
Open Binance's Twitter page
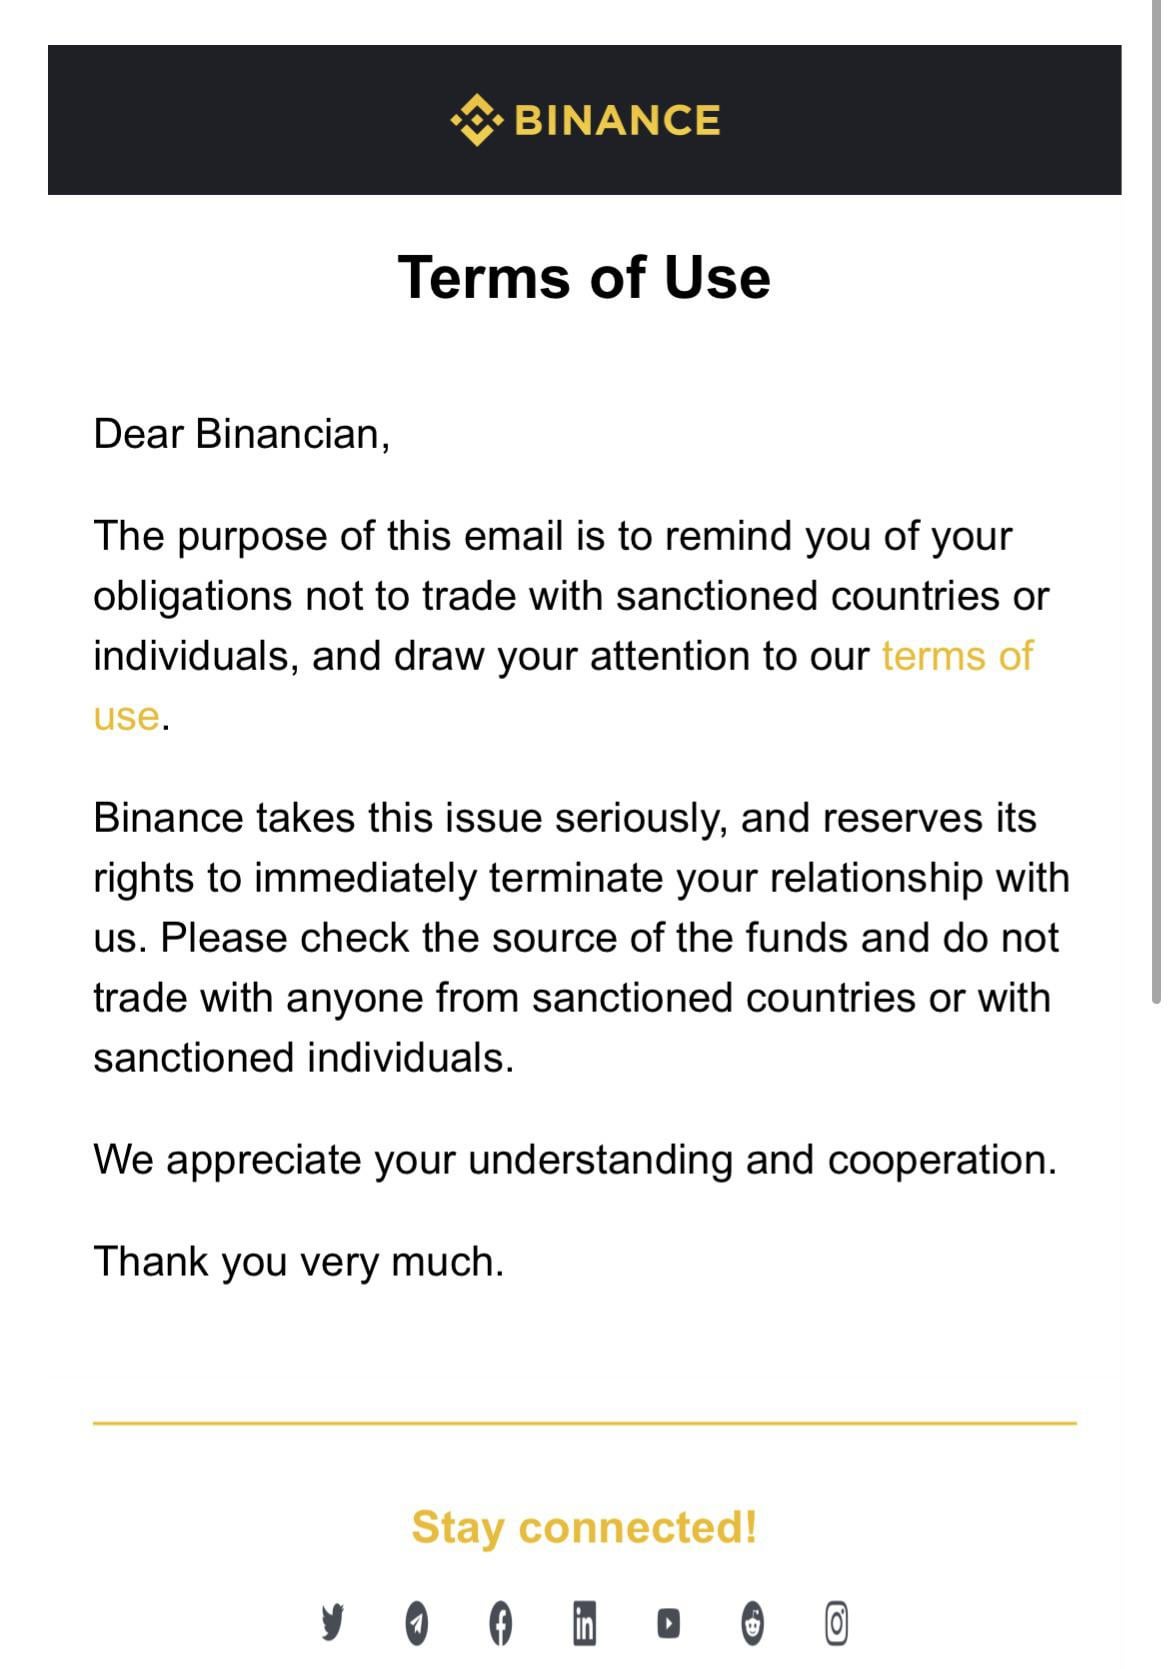coord(332,1622)
